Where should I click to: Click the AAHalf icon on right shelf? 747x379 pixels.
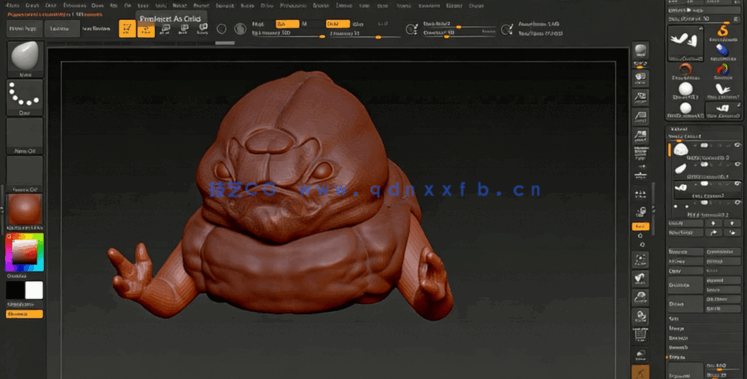point(641,135)
